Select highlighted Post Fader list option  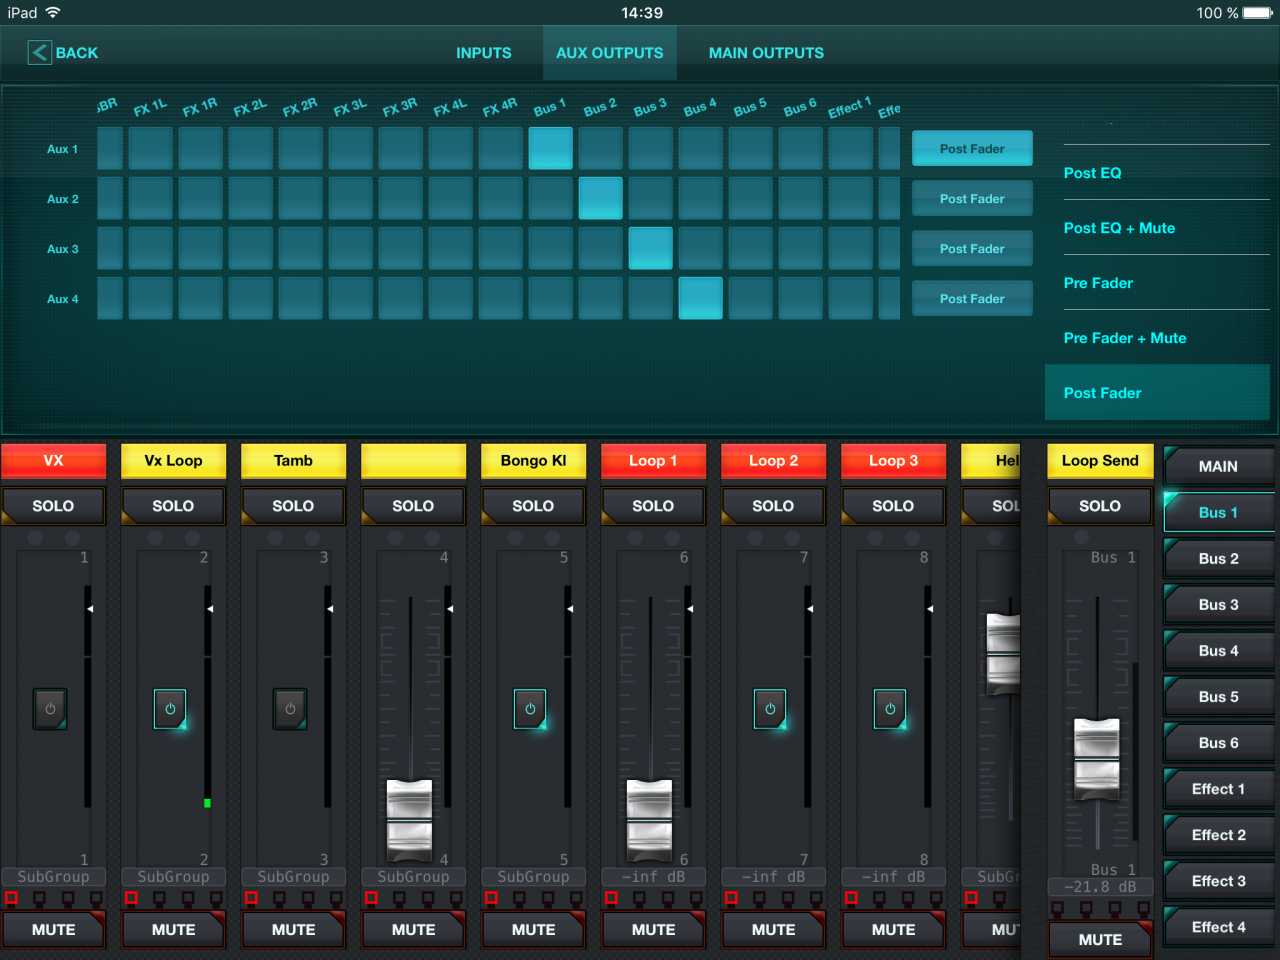[1157, 393]
